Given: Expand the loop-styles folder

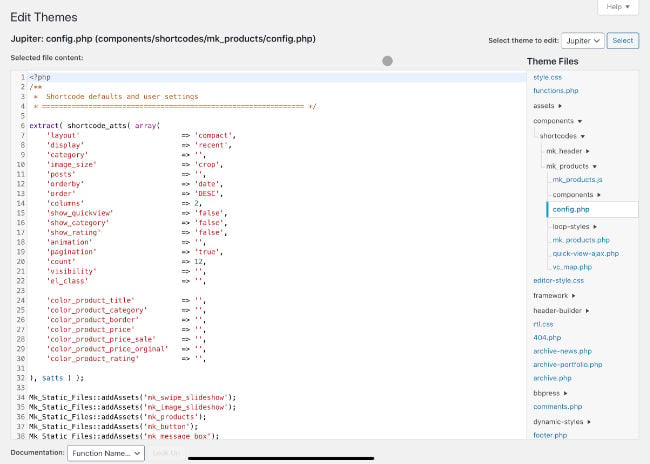Looking at the screenshot, I should coord(575,226).
